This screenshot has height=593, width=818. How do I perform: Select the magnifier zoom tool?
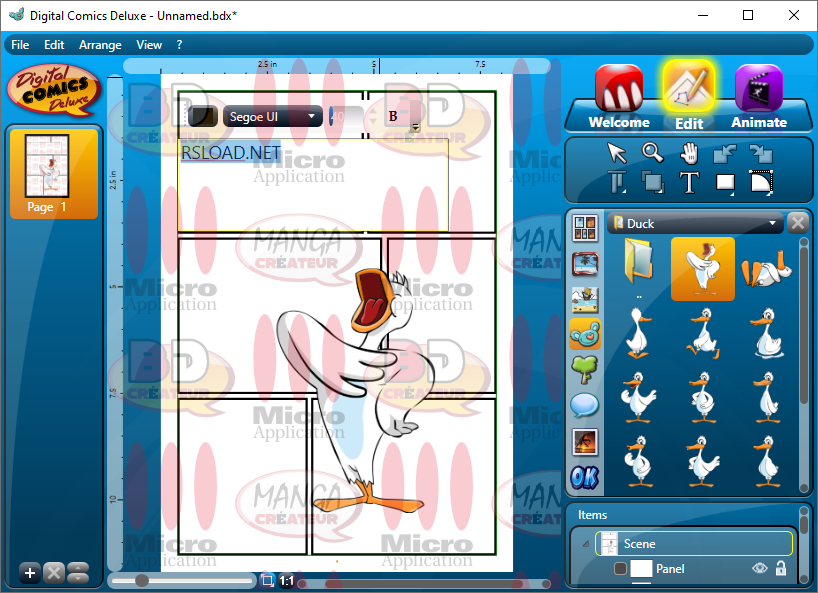point(652,153)
